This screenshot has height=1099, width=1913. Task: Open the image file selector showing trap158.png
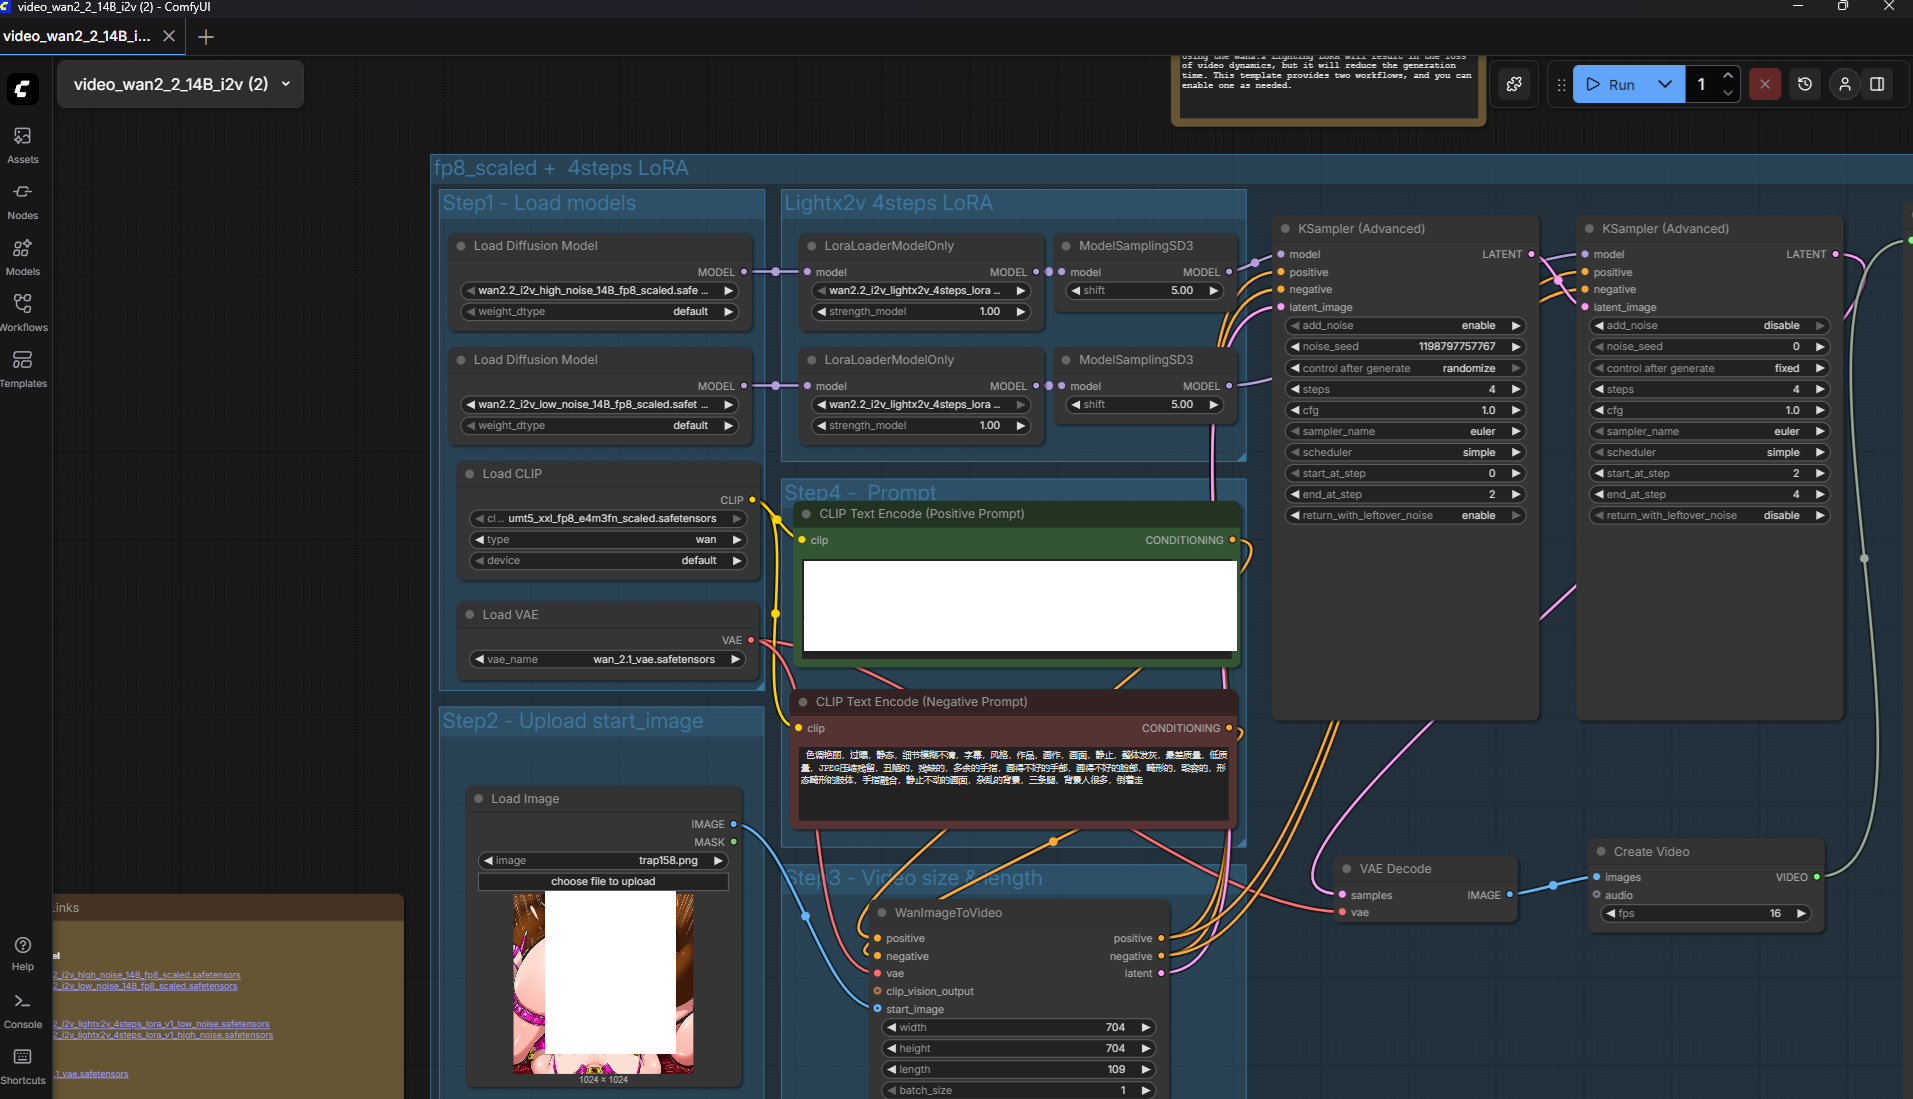tap(603, 861)
